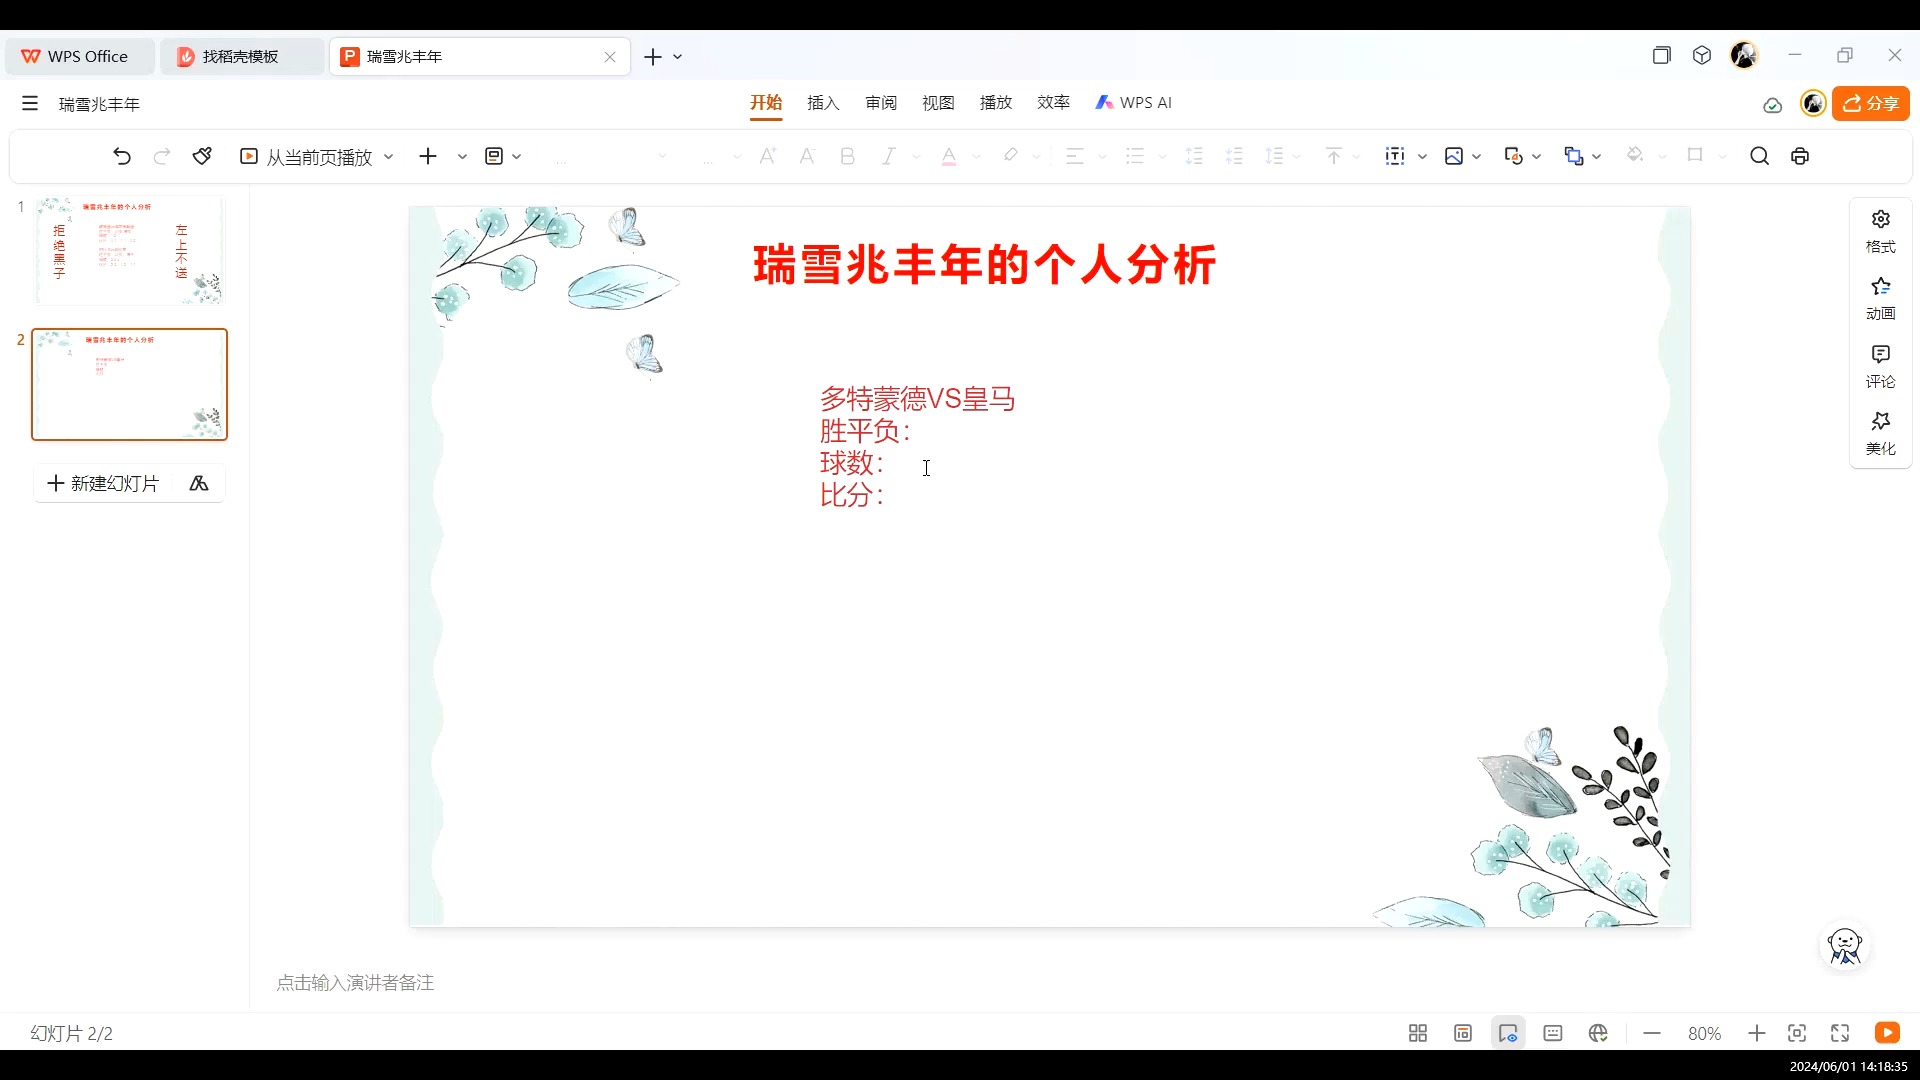Toggle italic formatting button
This screenshot has height=1080, width=1920.
pyautogui.click(x=888, y=156)
